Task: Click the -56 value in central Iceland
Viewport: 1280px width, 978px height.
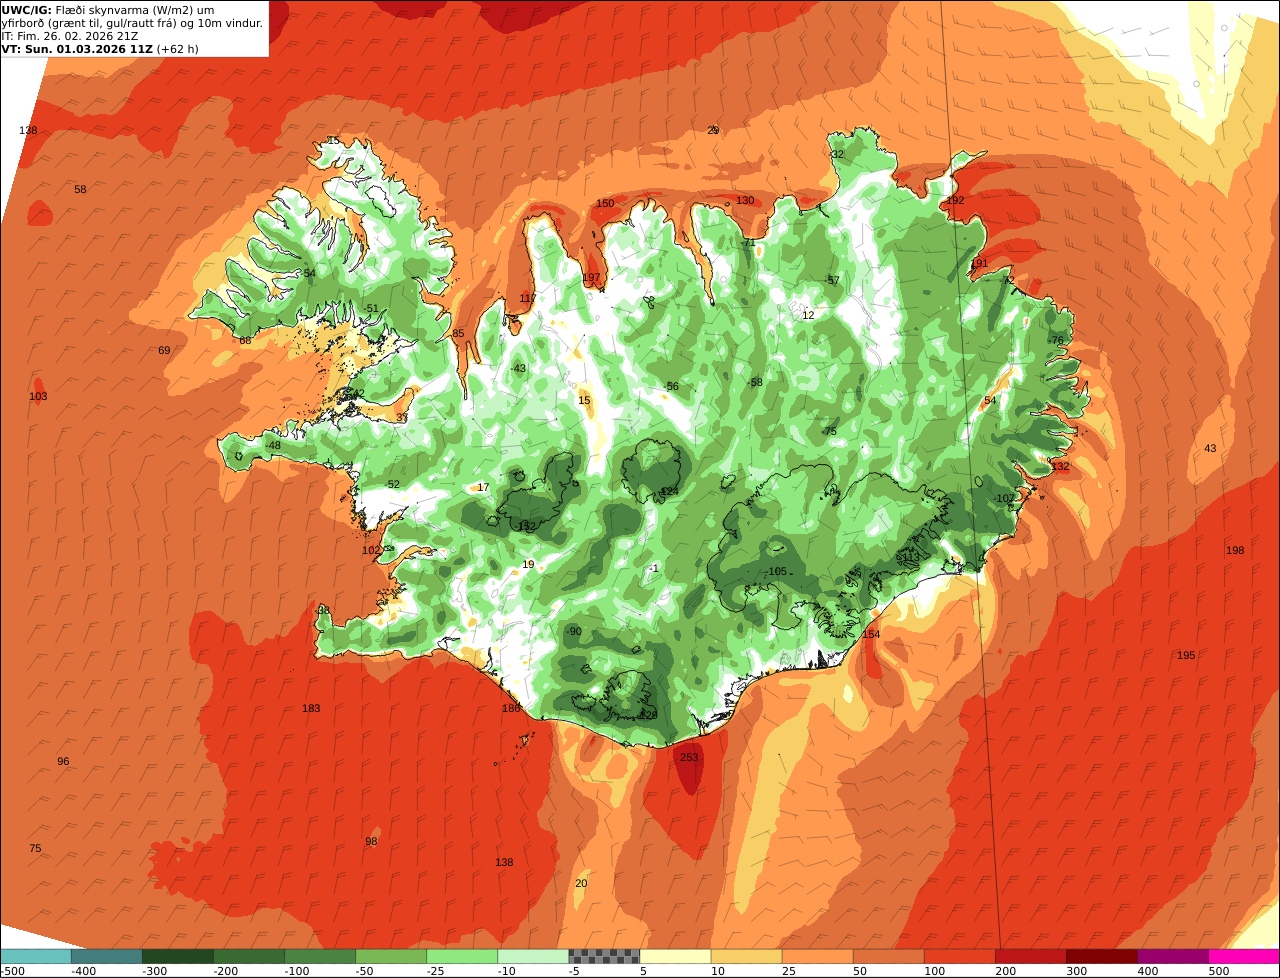Action: [671, 387]
